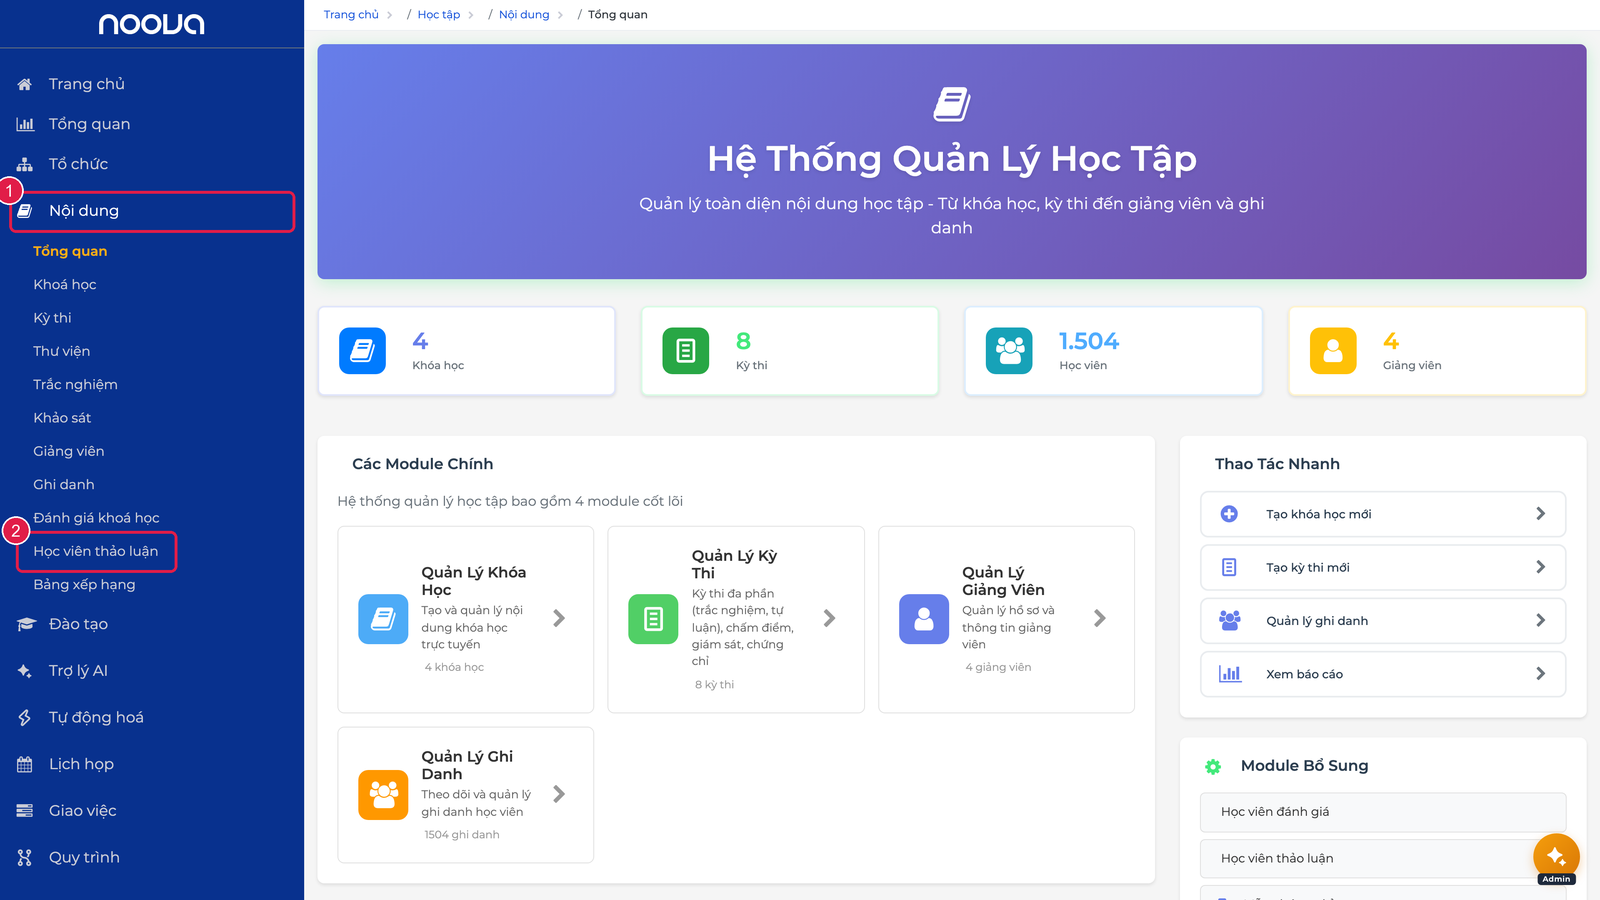Click the chevron on Tạo kỳ thi mới
Screen dimensions: 1600x900
point(1540,567)
